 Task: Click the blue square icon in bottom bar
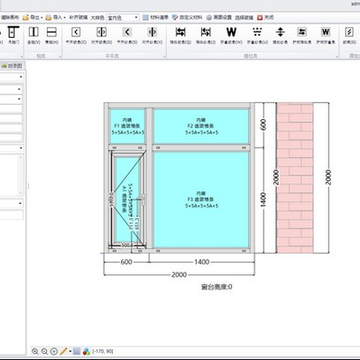pos(77,351)
